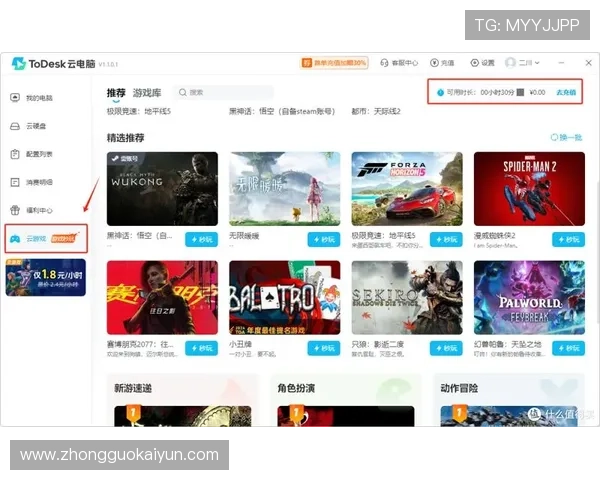Close the ToDesk window
Image resolution: width=600 pixels, height=480 pixels.
[589, 63]
